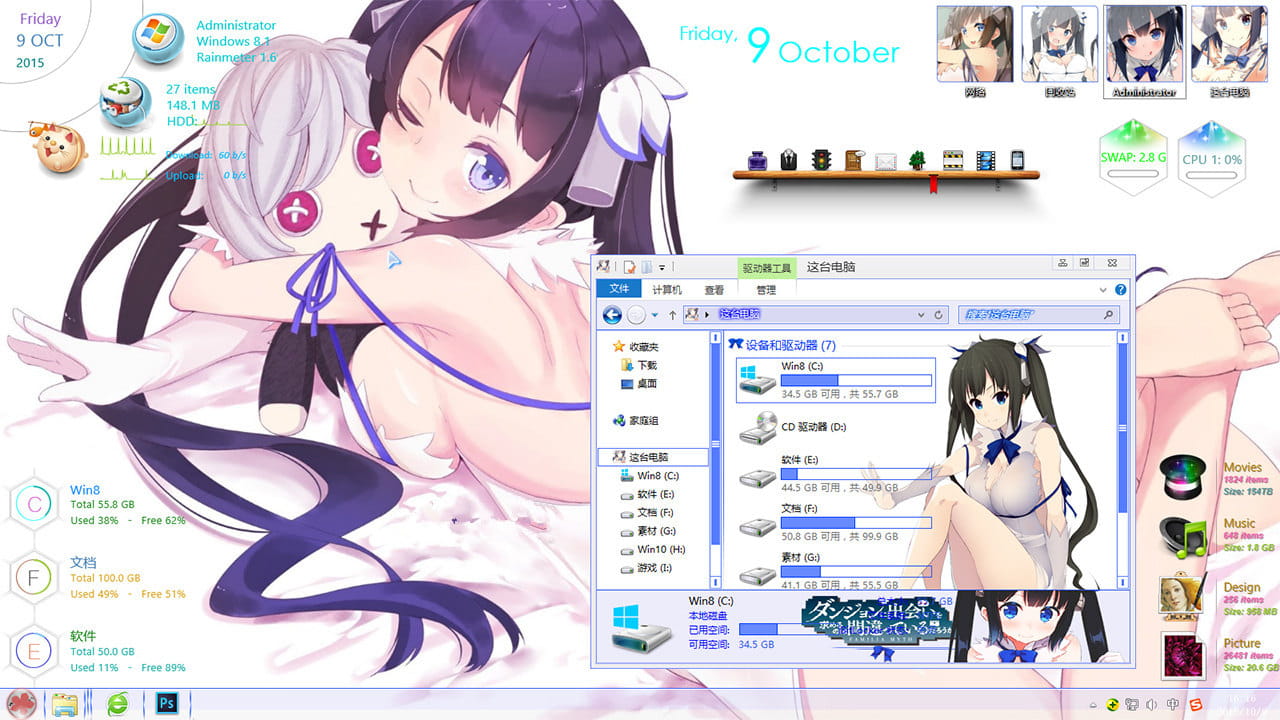Click the speaker icon to adjust volume
Viewport: 1280px width, 720px height.
[1151, 705]
